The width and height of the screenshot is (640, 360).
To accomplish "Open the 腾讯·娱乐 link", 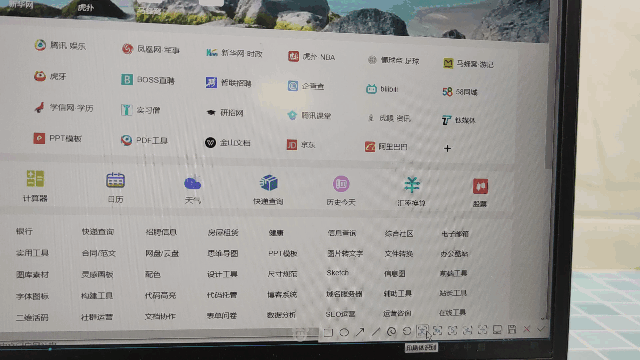I will (60, 45).
